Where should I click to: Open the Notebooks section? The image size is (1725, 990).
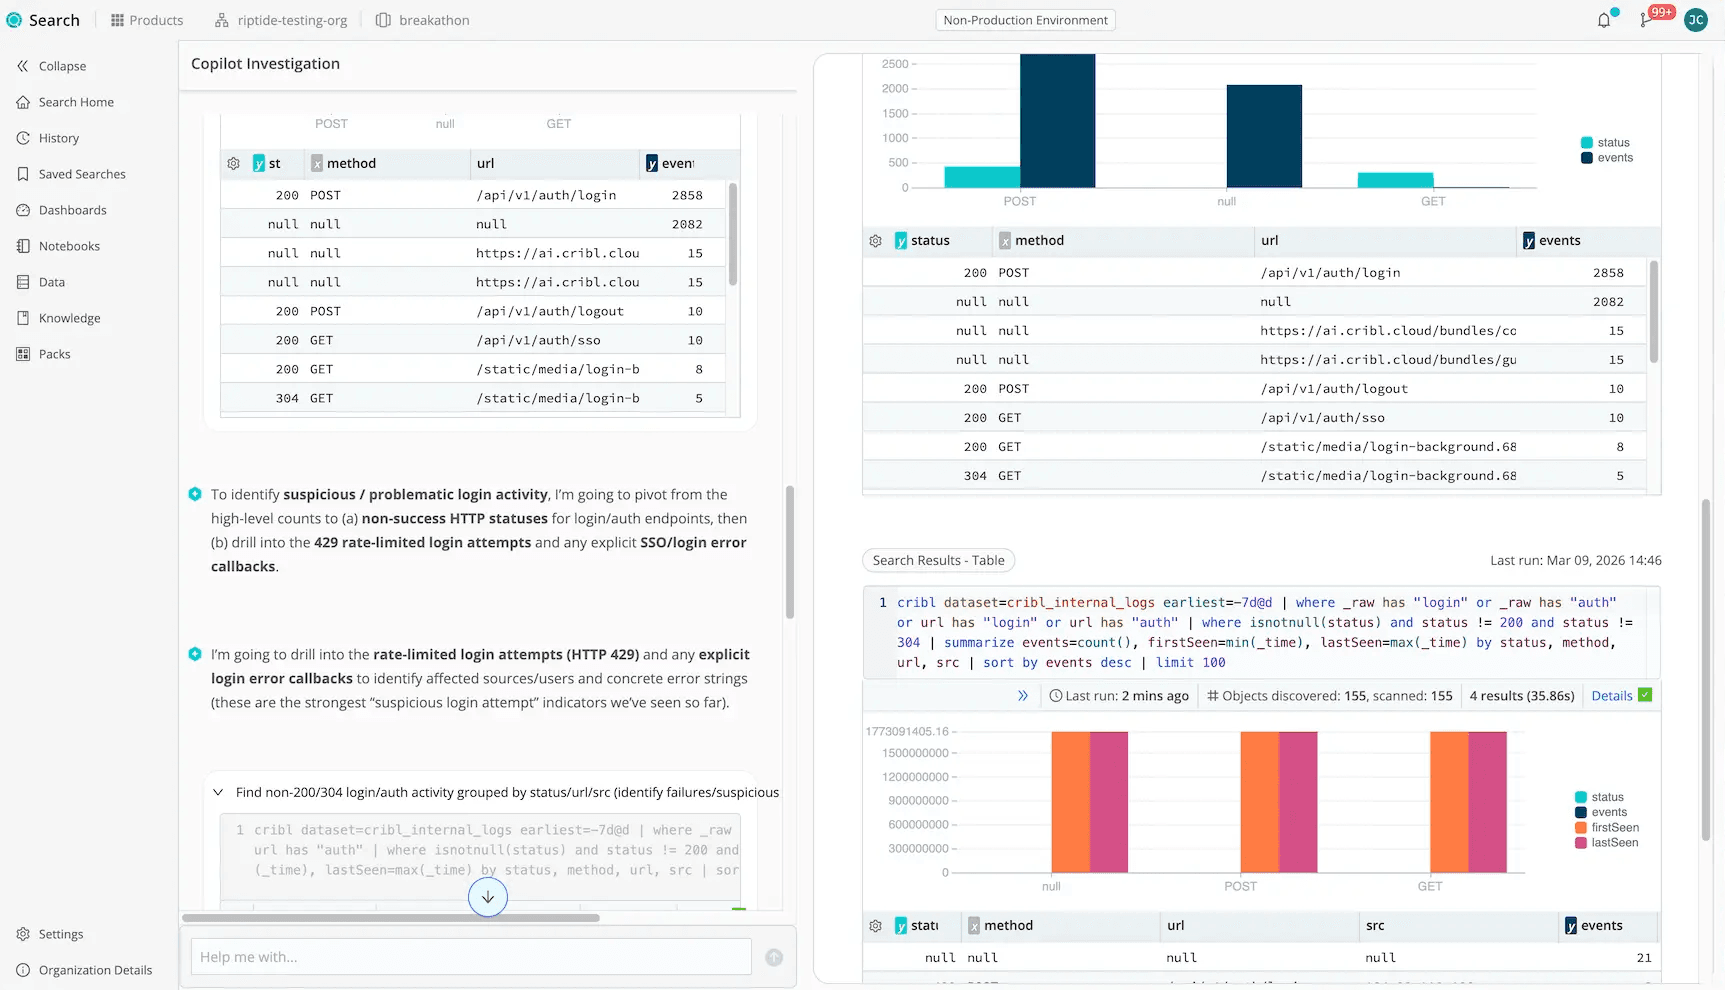click(69, 245)
